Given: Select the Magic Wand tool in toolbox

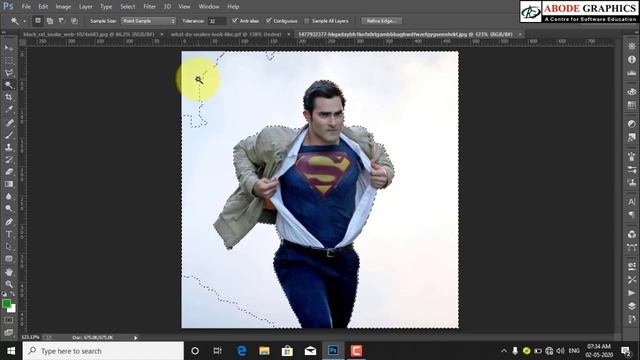Looking at the screenshot, I should [9, 85].
